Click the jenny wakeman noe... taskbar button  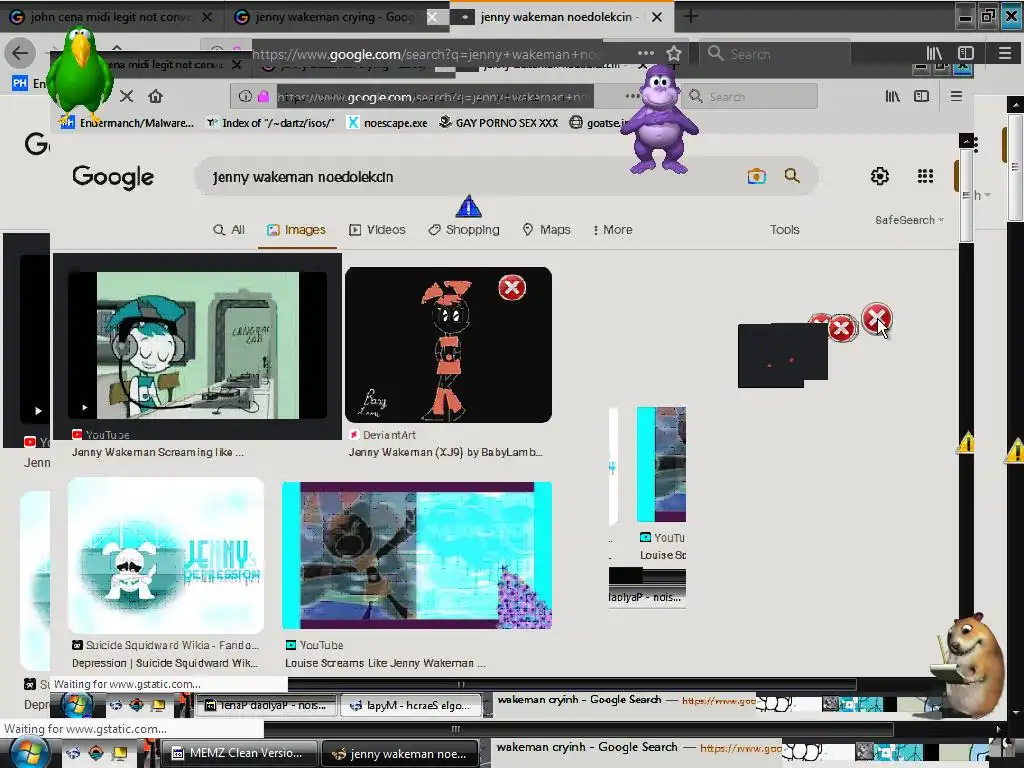coord(402,754)
